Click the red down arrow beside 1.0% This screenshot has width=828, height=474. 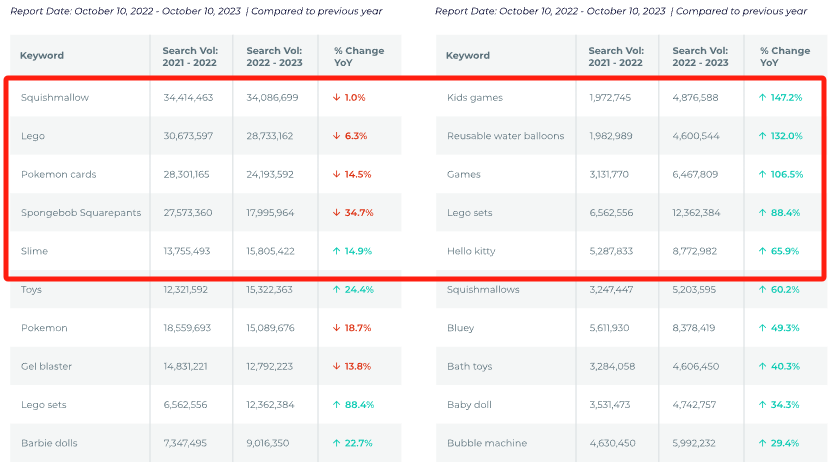(x=336, y=98)
